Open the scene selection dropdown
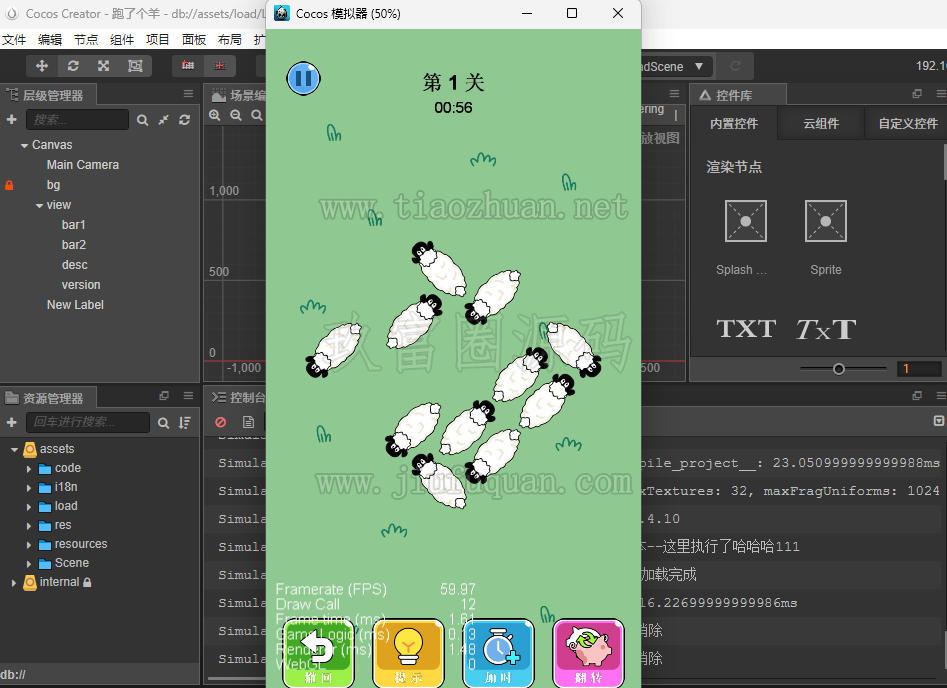This screenshot has width=947, height=688. point(699,66)
